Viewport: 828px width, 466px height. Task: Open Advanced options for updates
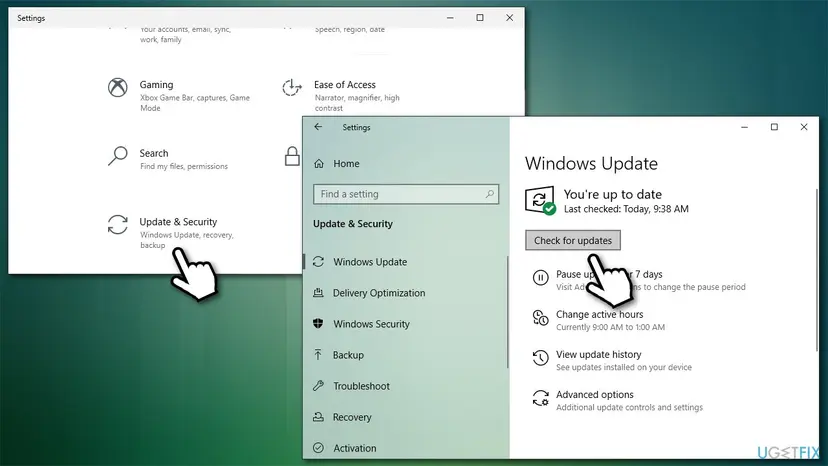tap(595, 395)
